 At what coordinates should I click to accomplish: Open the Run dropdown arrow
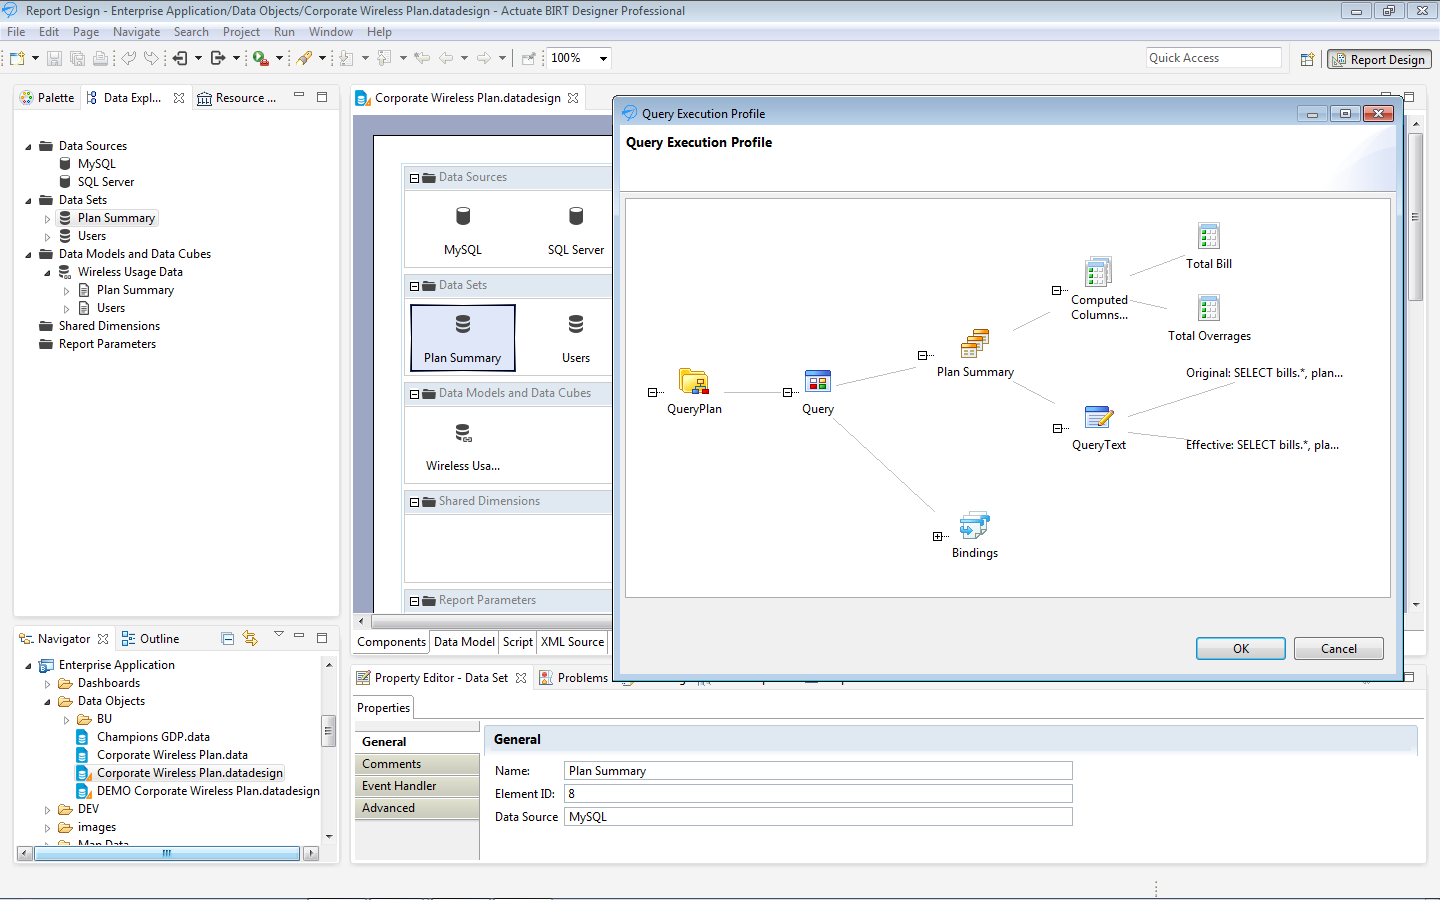(279, 58)
